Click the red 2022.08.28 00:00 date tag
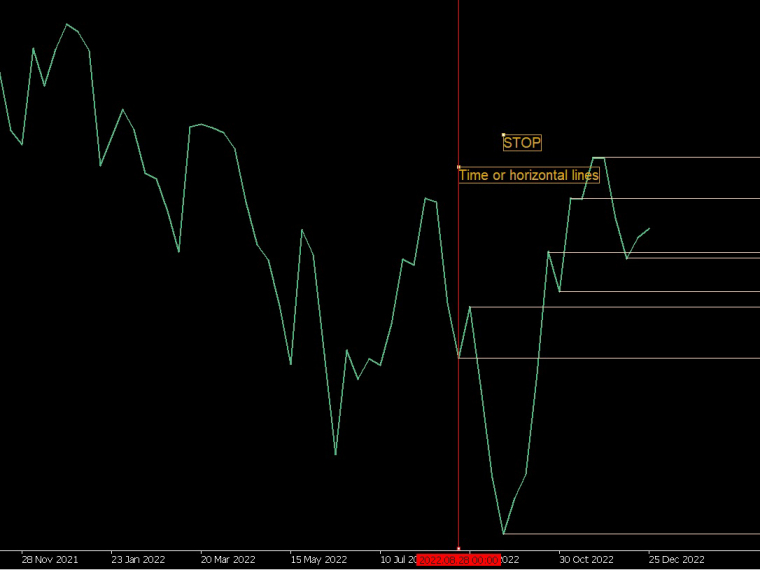This screenshot has height=570, width=760. click(x=459, y=560)
